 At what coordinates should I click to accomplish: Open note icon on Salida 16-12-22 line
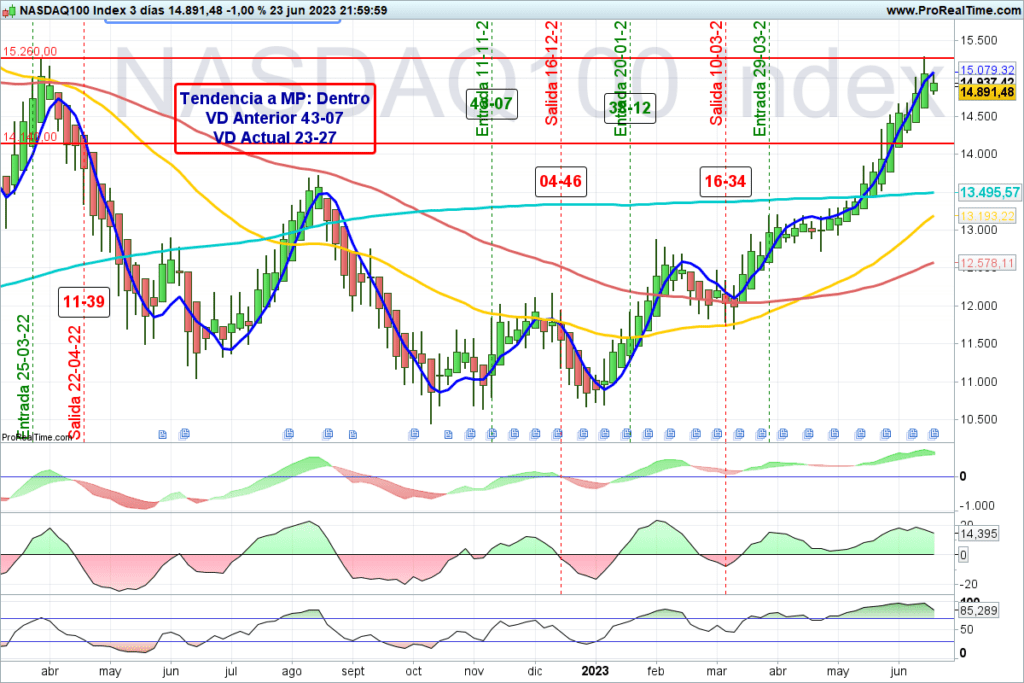pyautogui.click(x=558, y=434)
